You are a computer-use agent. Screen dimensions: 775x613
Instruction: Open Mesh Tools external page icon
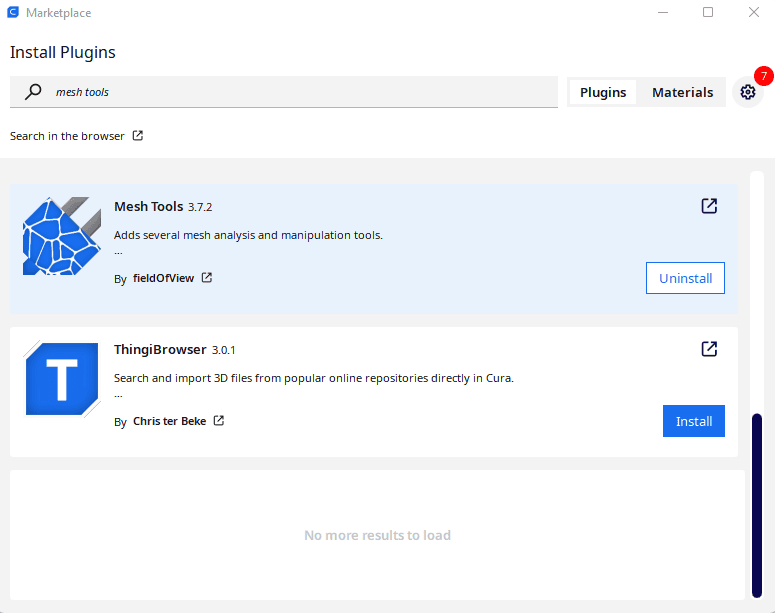coord(709,206)
